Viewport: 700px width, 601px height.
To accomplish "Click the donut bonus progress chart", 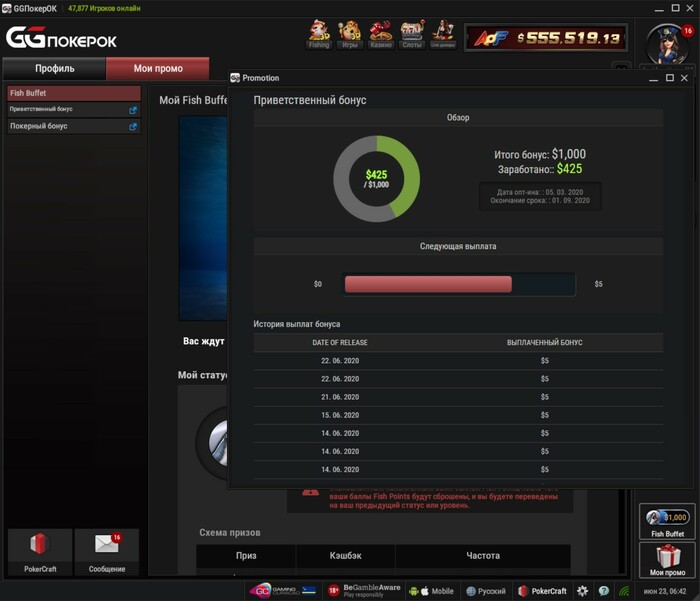I will 376,179.
